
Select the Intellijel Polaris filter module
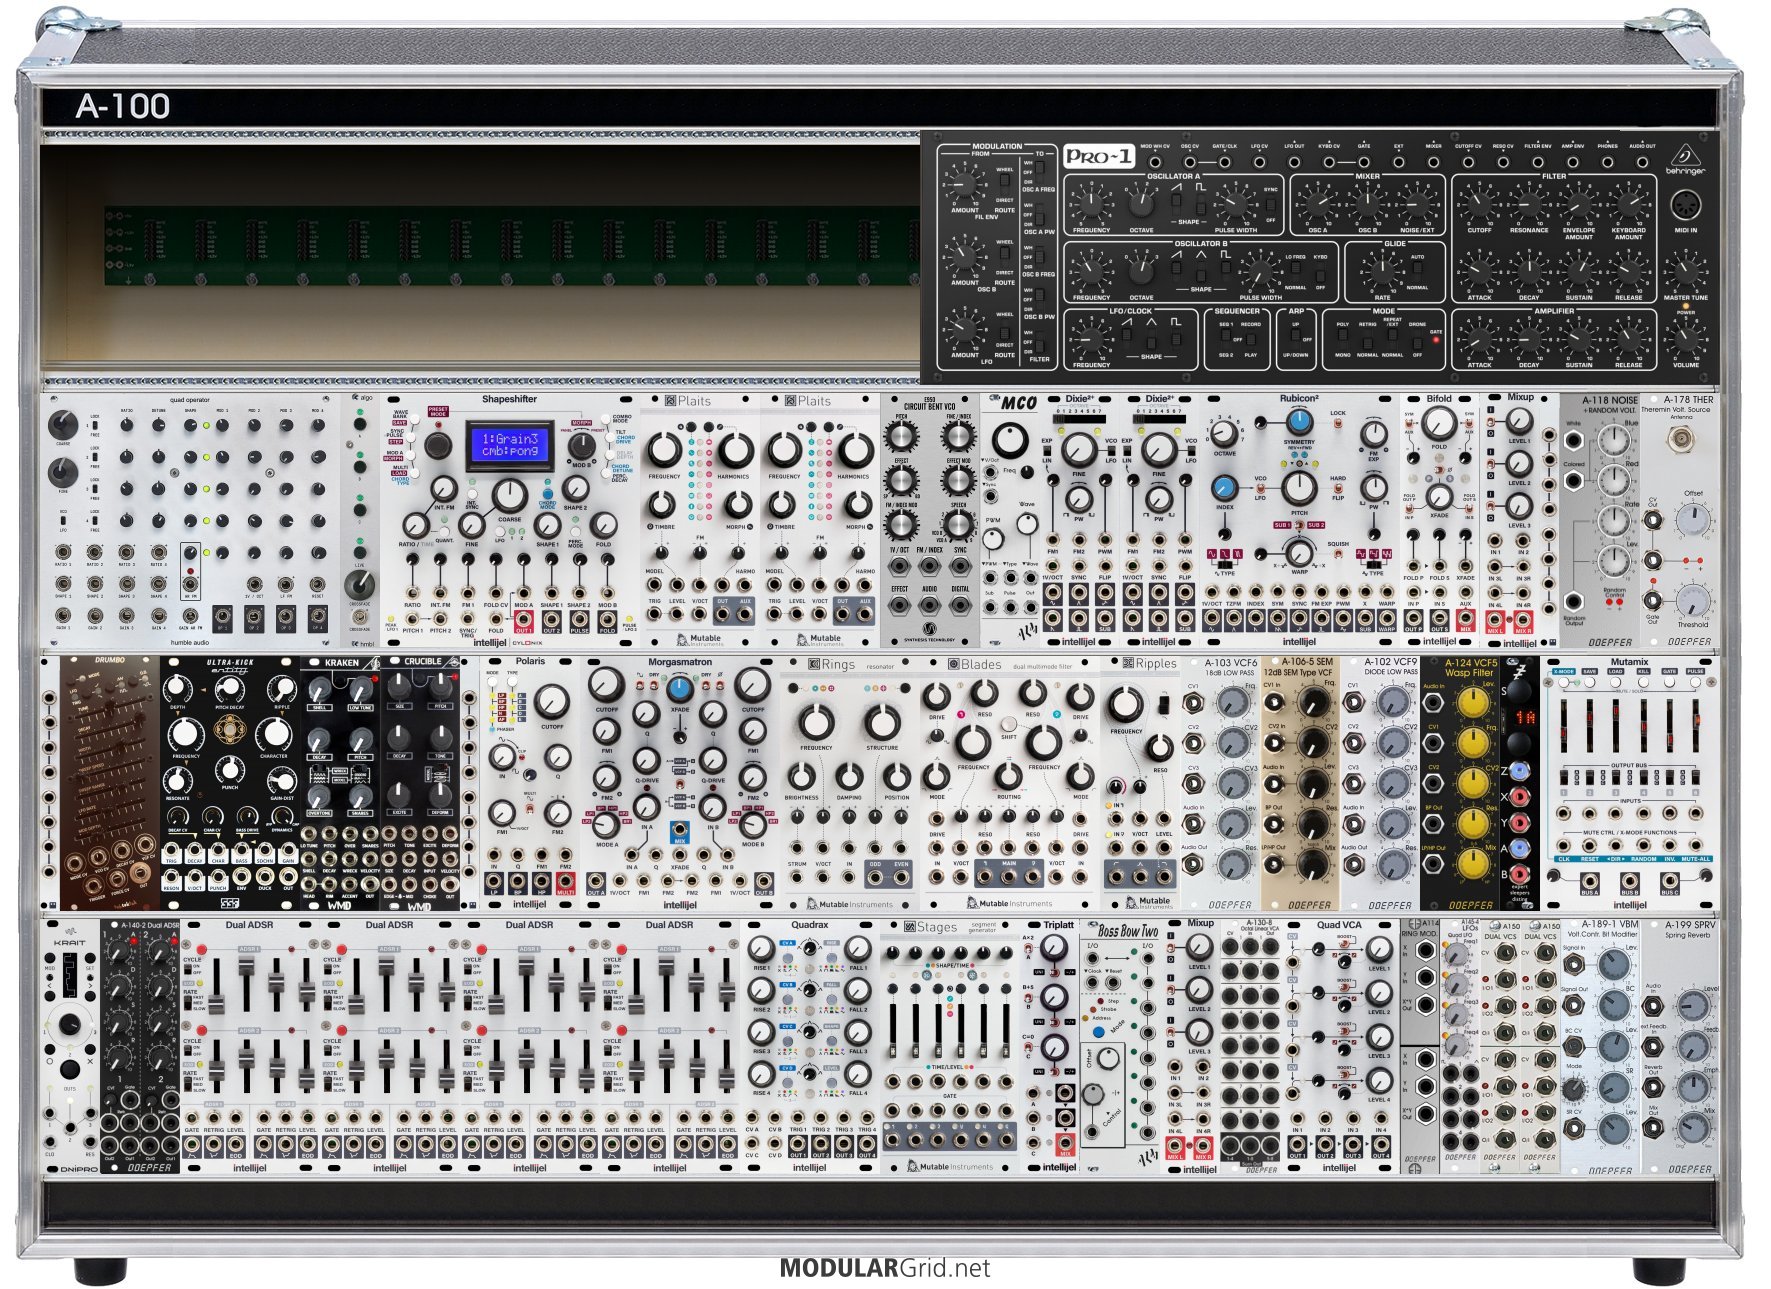coord(530,783)
